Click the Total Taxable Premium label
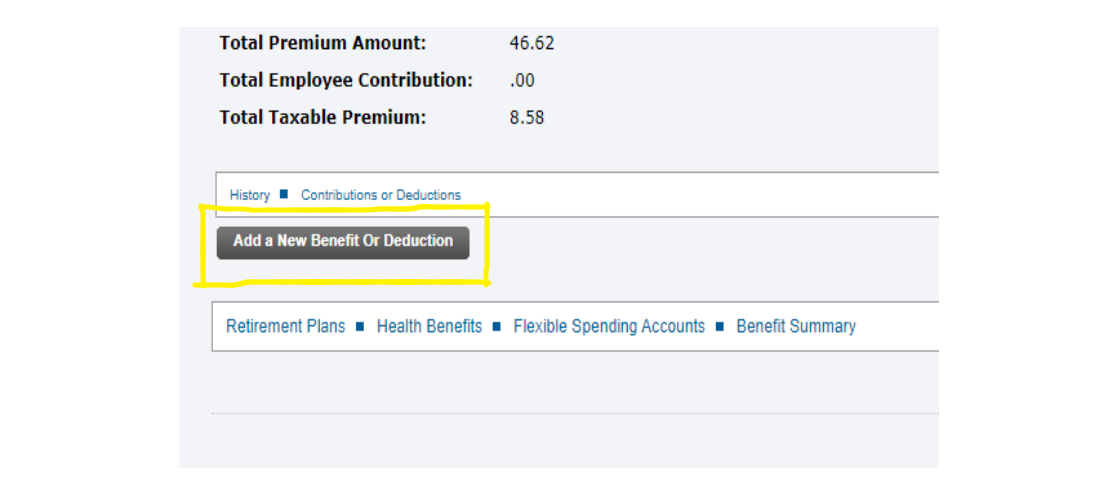Viewport: 1096px width, 492px height. click(322, 117)
